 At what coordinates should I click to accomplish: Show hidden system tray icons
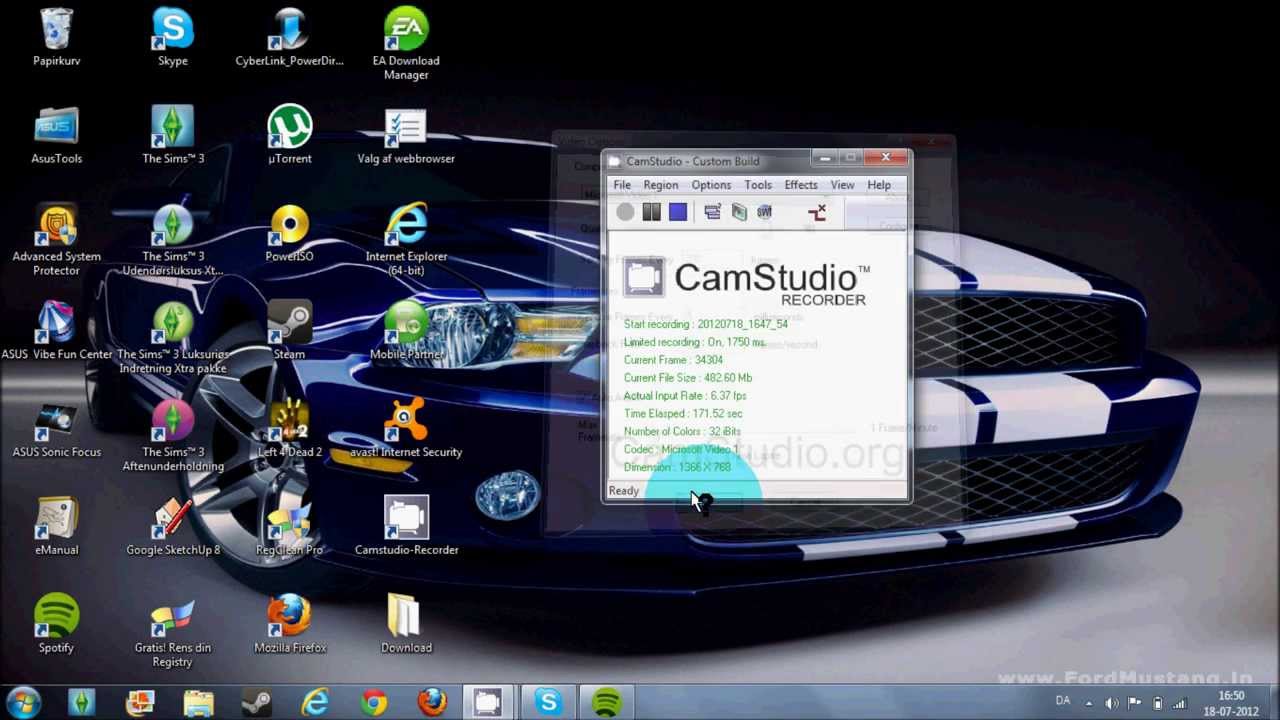(x=1088, y=703)
